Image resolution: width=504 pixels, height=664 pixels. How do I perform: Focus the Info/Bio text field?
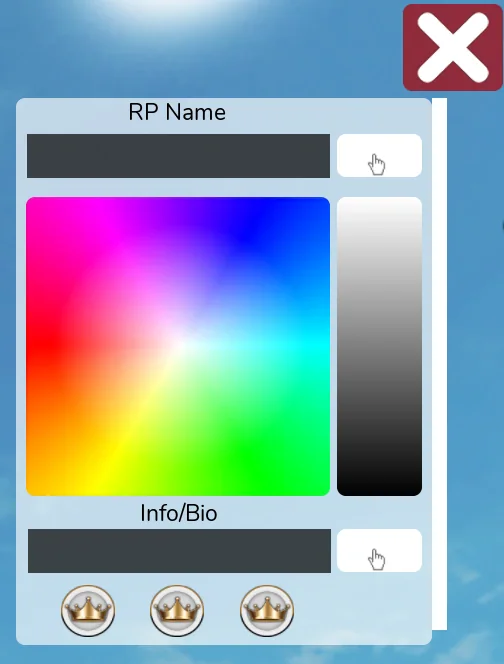(x=179, y=551)
